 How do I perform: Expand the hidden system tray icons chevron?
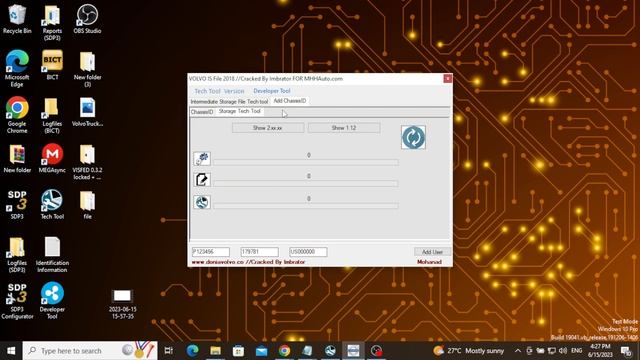(x=518, y=351)
